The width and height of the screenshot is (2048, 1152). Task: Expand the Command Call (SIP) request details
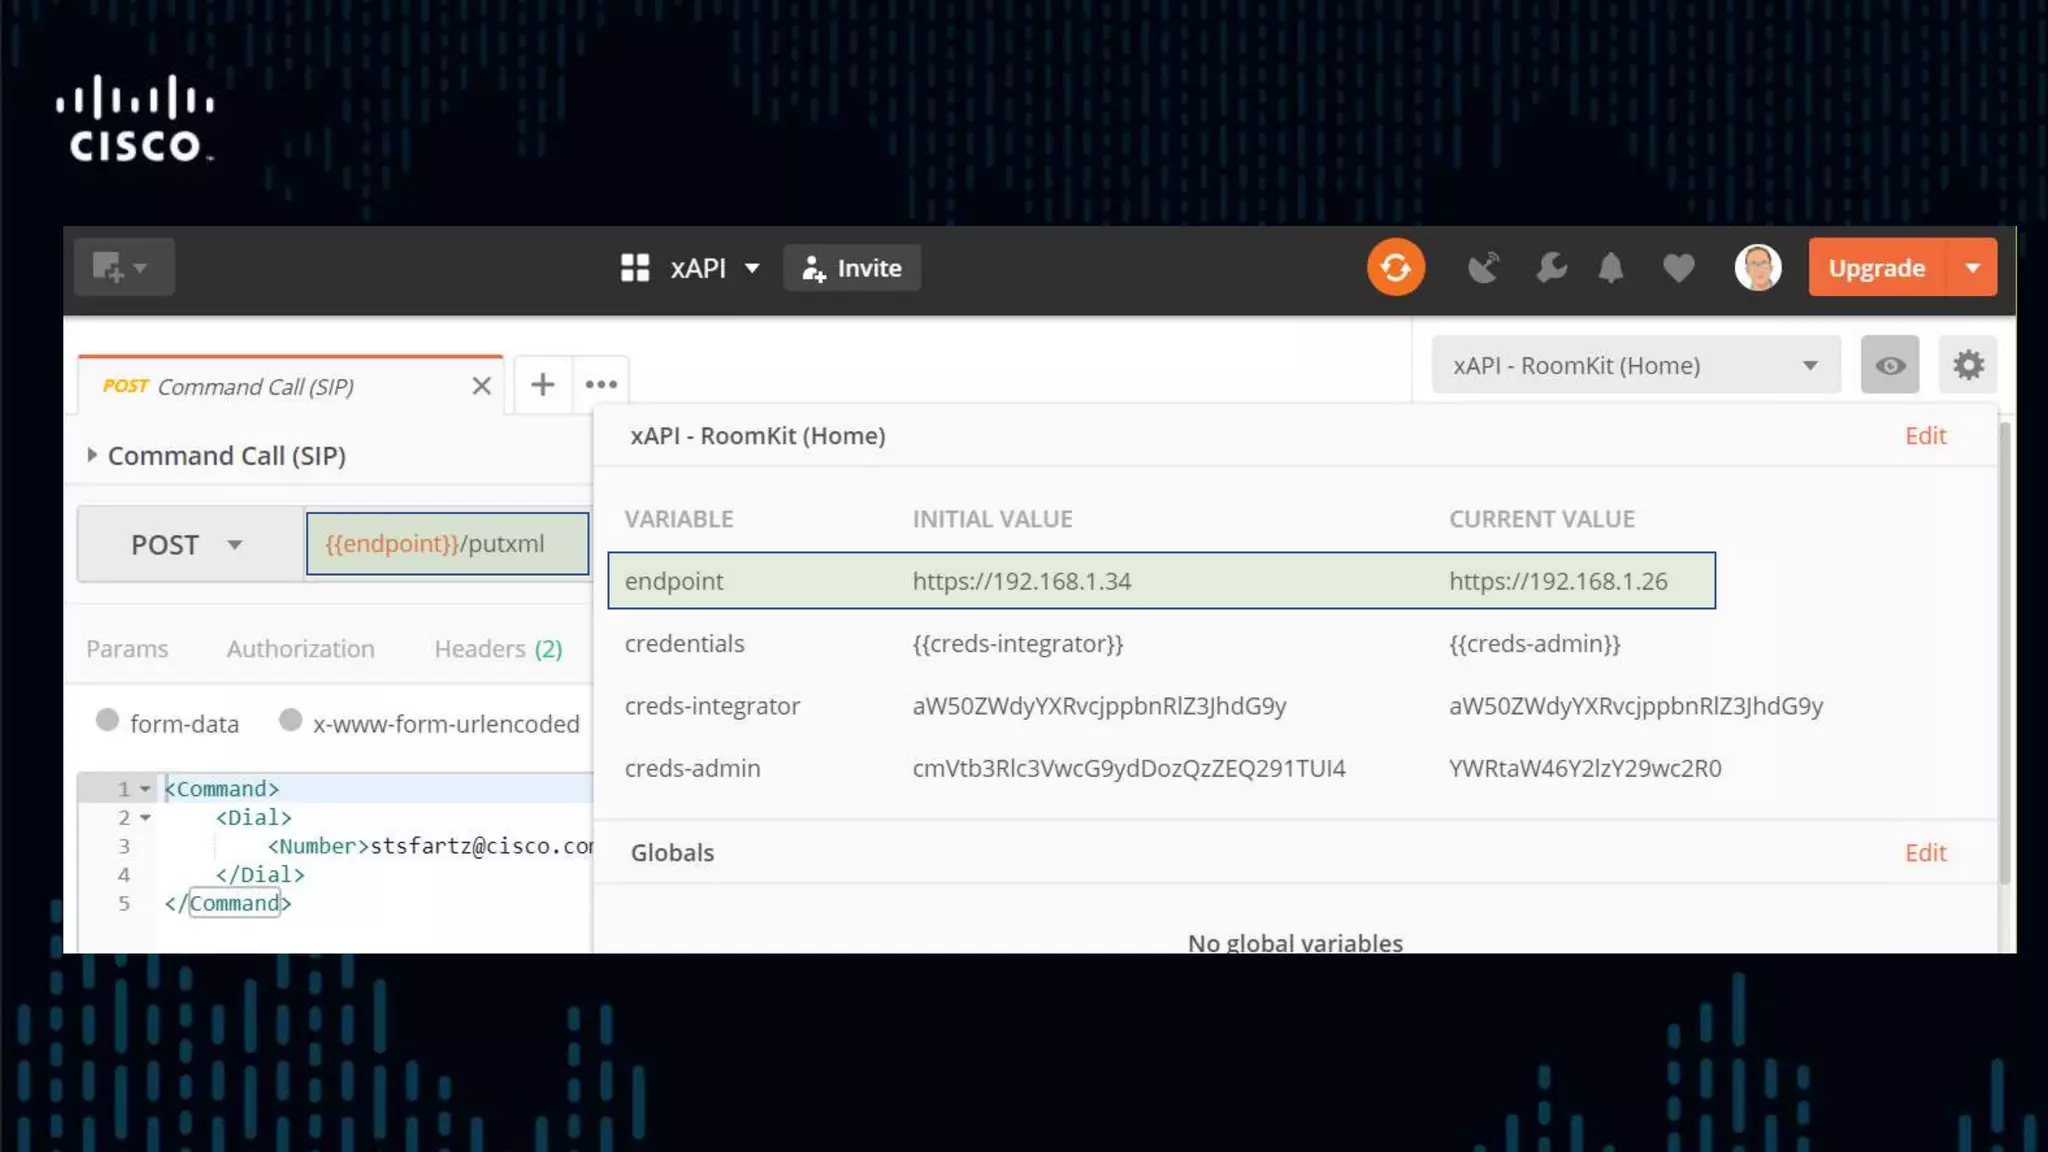92,455
